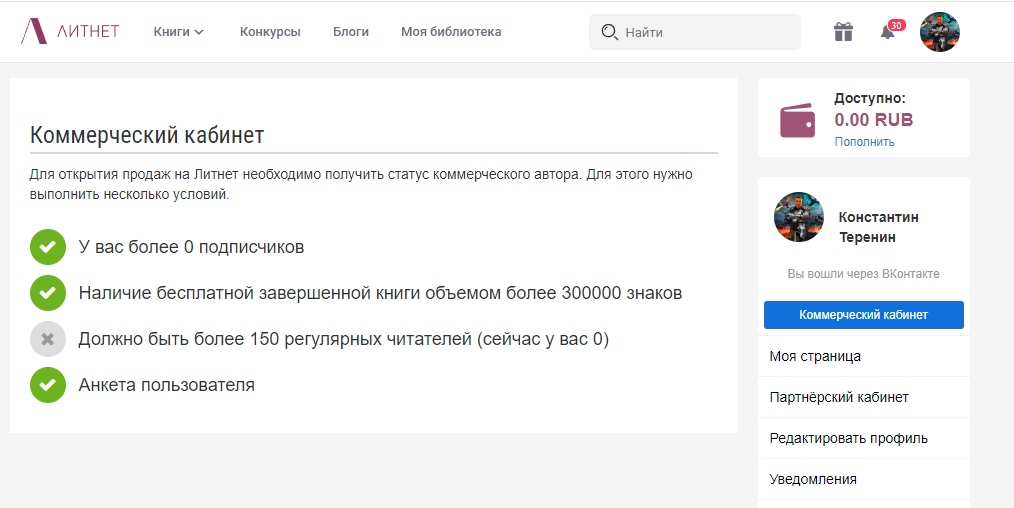The height and width of the screenshot is (508, 1014).
Task: Click the 0.00 RUB balance
Action: click(874, 120)
